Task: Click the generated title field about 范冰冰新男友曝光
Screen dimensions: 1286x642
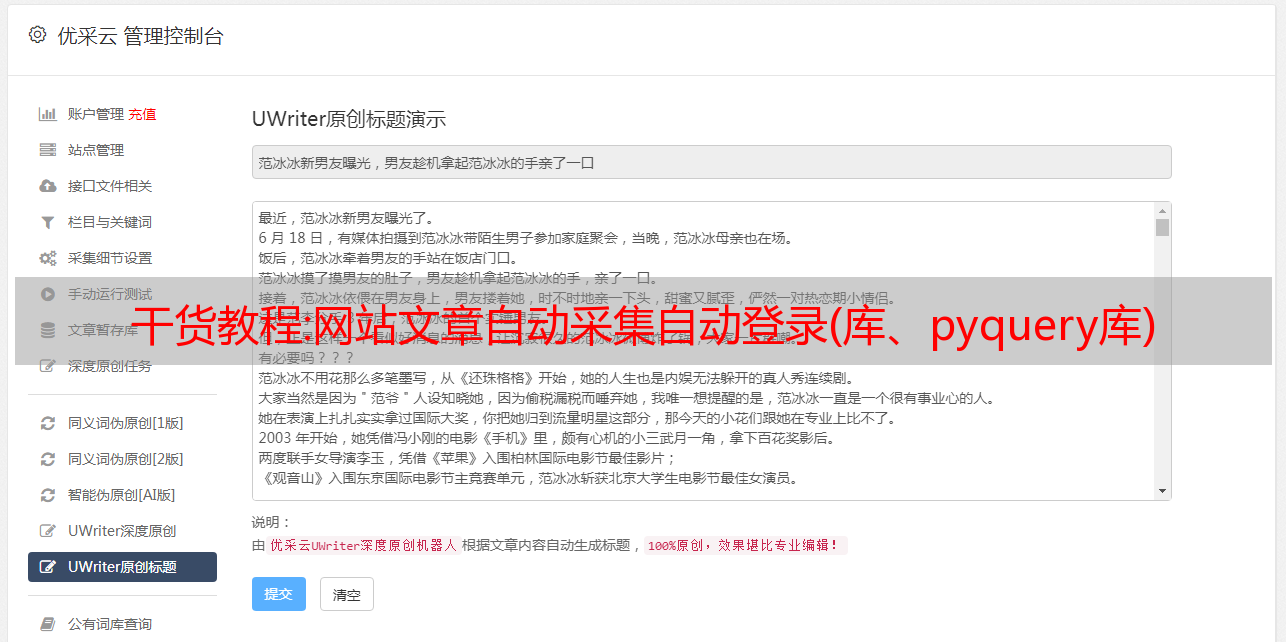Action: (x=711, y=162)
